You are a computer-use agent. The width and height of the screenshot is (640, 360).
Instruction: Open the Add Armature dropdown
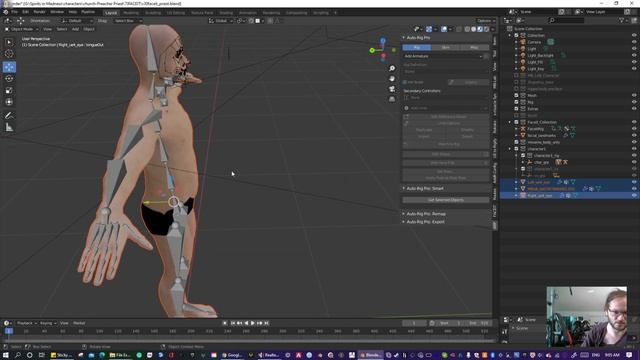click(x=443, y=56)
